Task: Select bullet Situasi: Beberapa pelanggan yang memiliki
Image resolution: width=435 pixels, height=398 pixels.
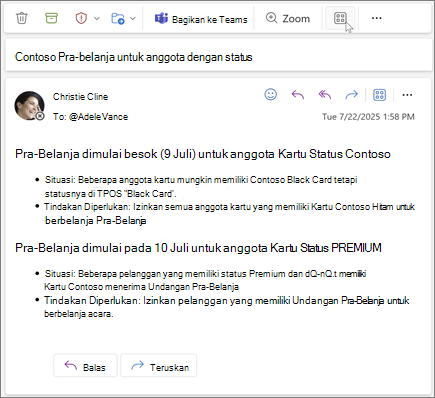Action: pyautogui.click(x=205, y=280)
